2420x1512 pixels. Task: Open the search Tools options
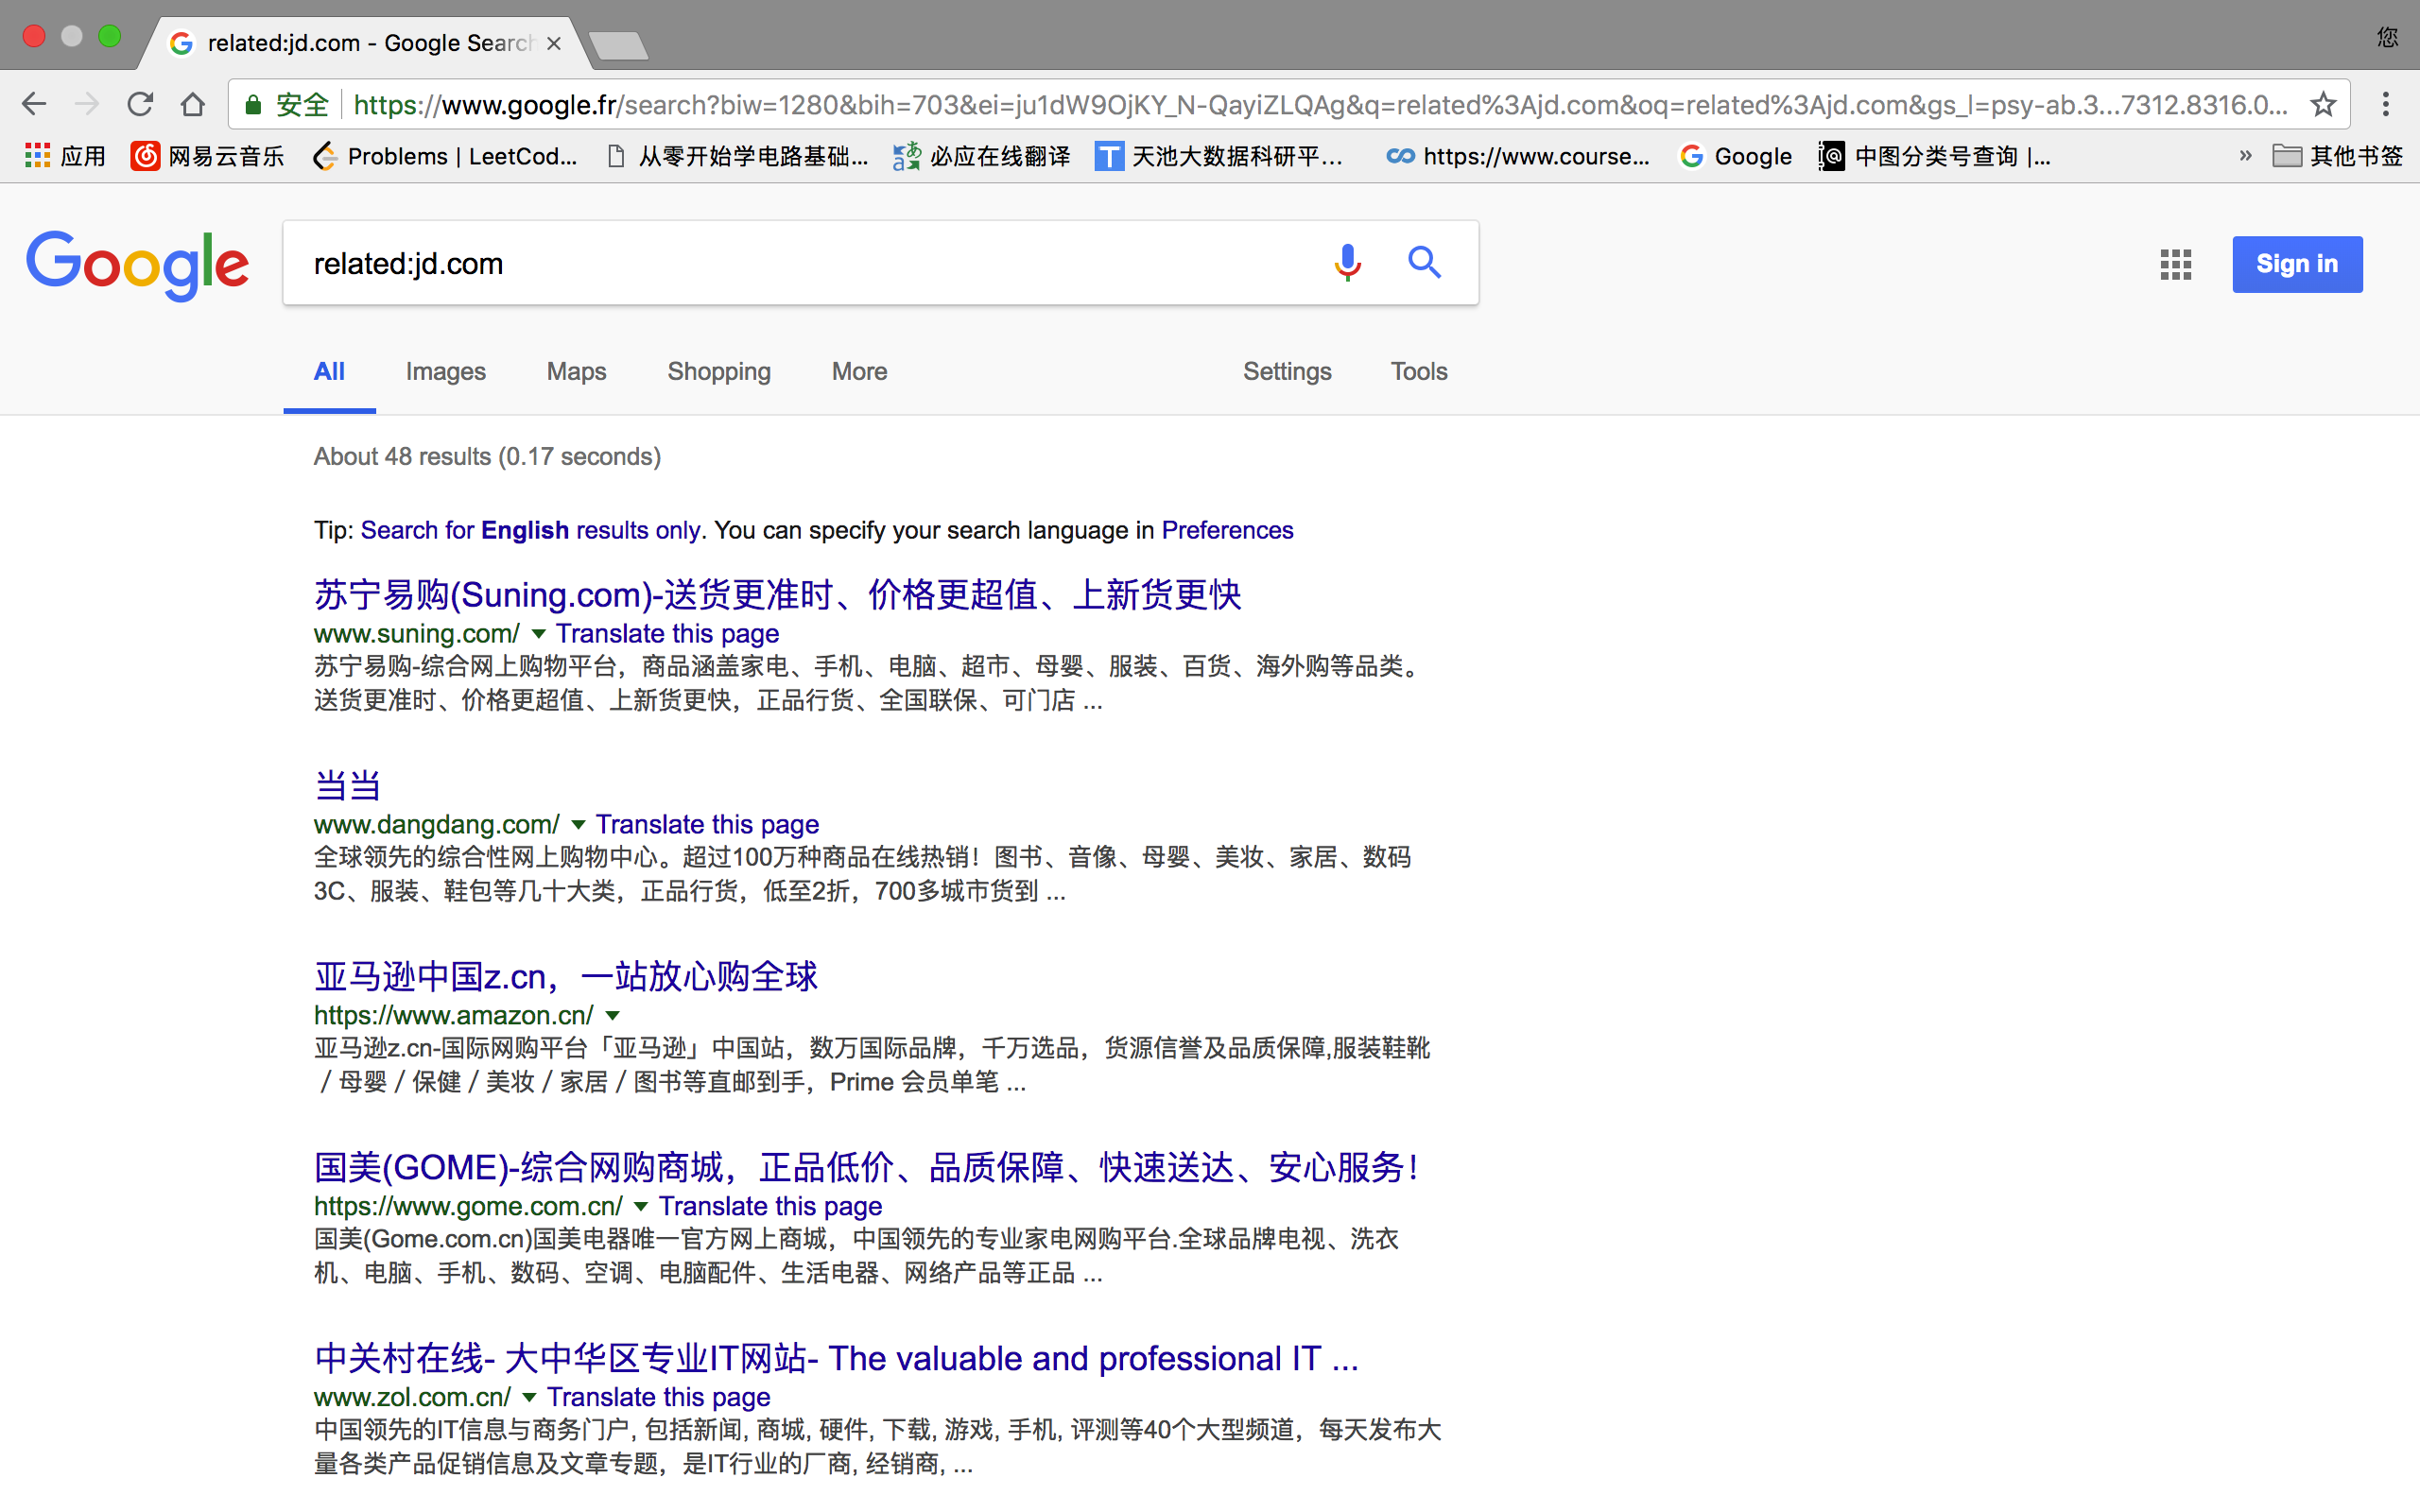[x=1419, y=372]
